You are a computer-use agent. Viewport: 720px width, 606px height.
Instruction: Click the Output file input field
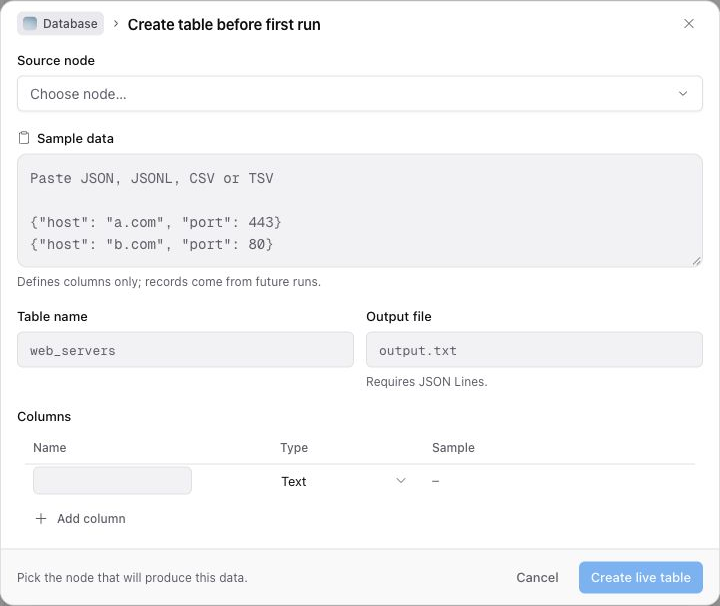click(534, 350)
